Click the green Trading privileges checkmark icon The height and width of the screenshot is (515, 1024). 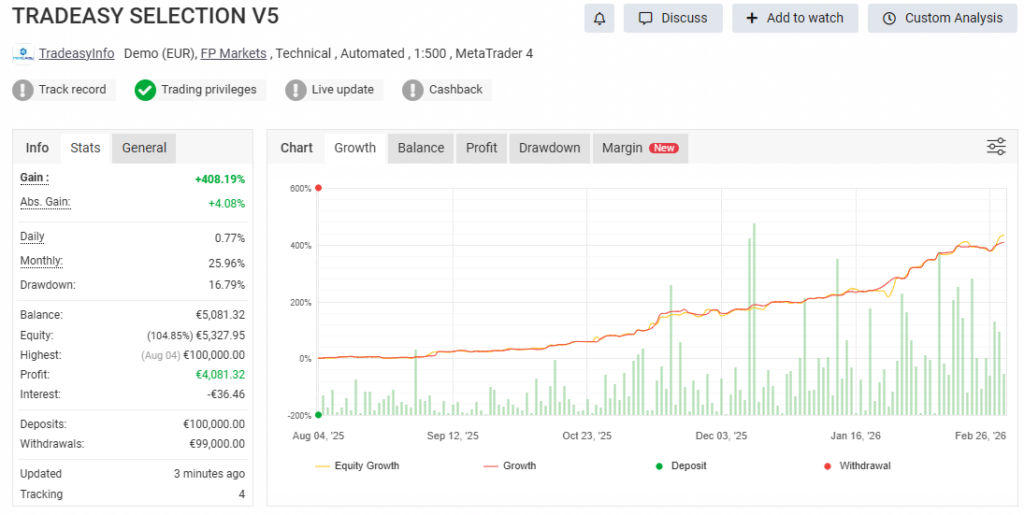click(145, 90)
